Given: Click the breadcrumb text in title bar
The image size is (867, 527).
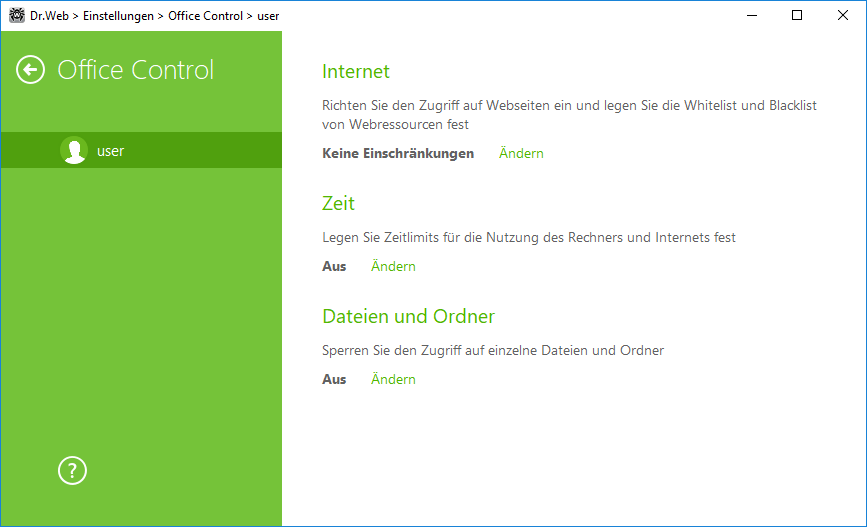Looking at the screenshot, I should (155, 16).
